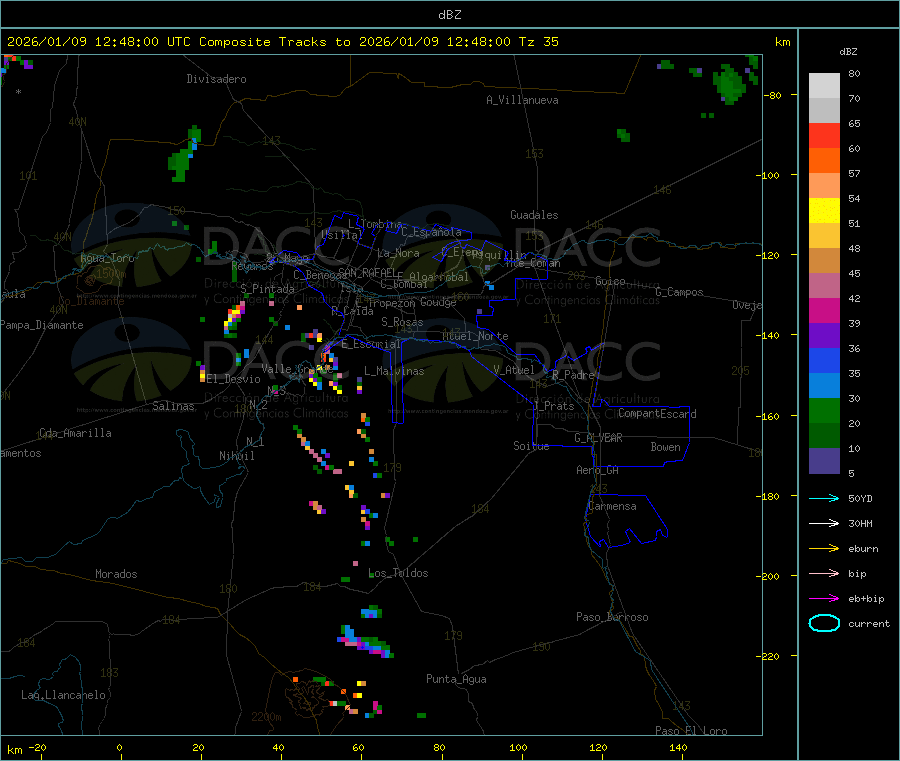The image size is (900, 761).
Task: Click the Los_Toldos label on map
Action: [398, 573]
